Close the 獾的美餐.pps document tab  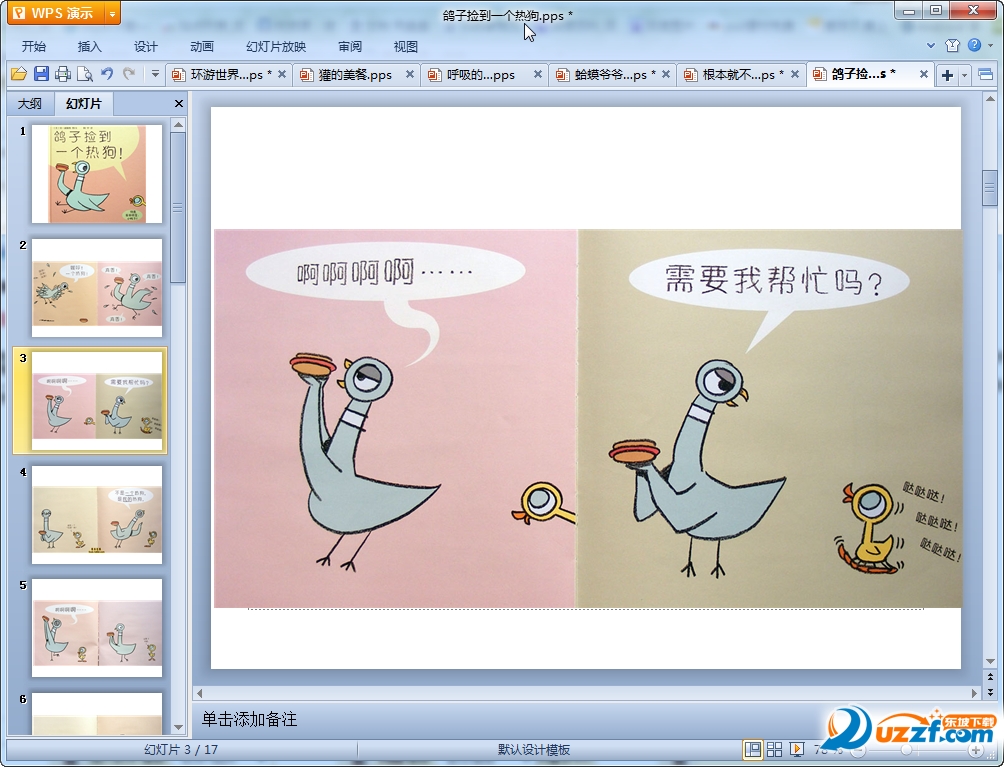coord(410,74)
